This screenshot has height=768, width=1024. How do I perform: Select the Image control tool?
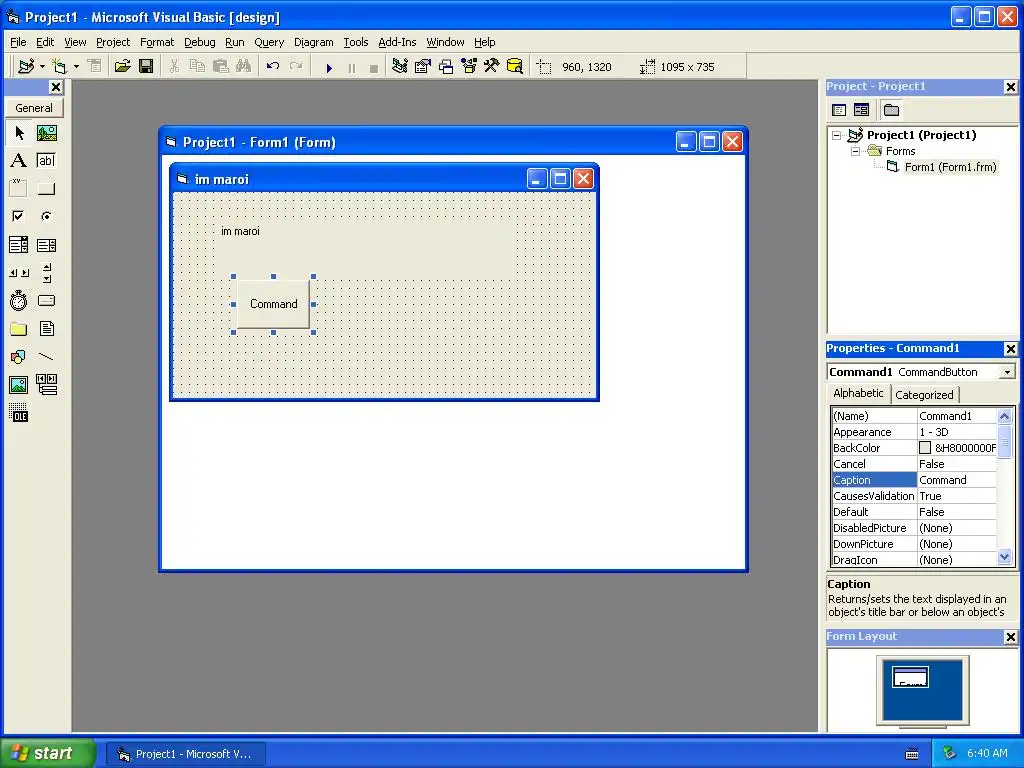point(19,385)
